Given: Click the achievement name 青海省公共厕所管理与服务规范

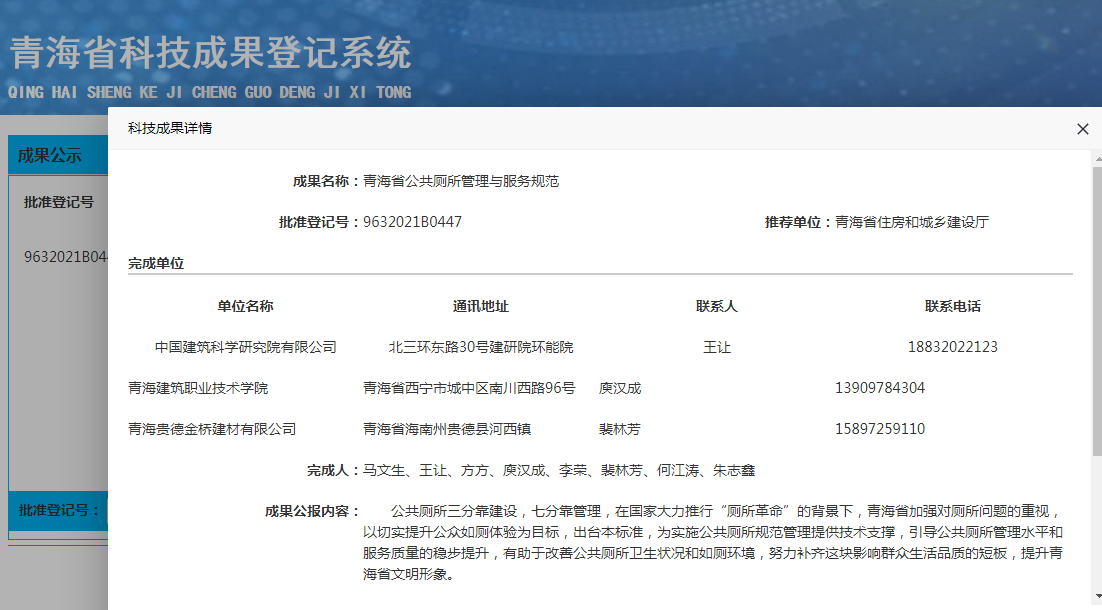Looking at the screenshot, I should click(461, 181).
